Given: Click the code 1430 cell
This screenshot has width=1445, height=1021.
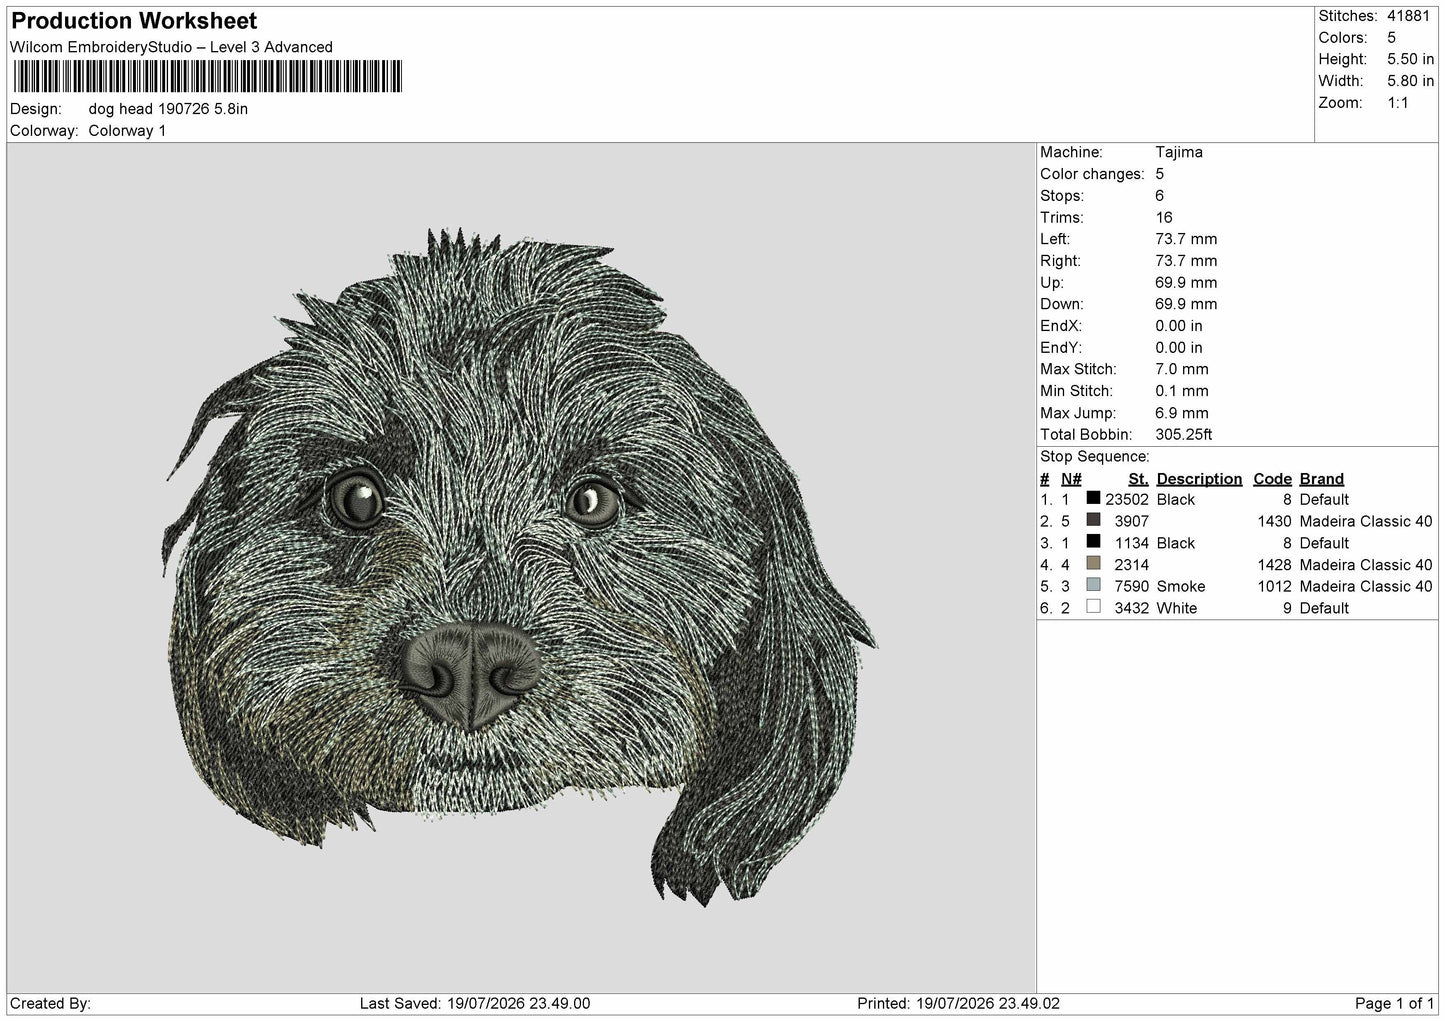Looking at the screenshot, I should (1274, 521).
